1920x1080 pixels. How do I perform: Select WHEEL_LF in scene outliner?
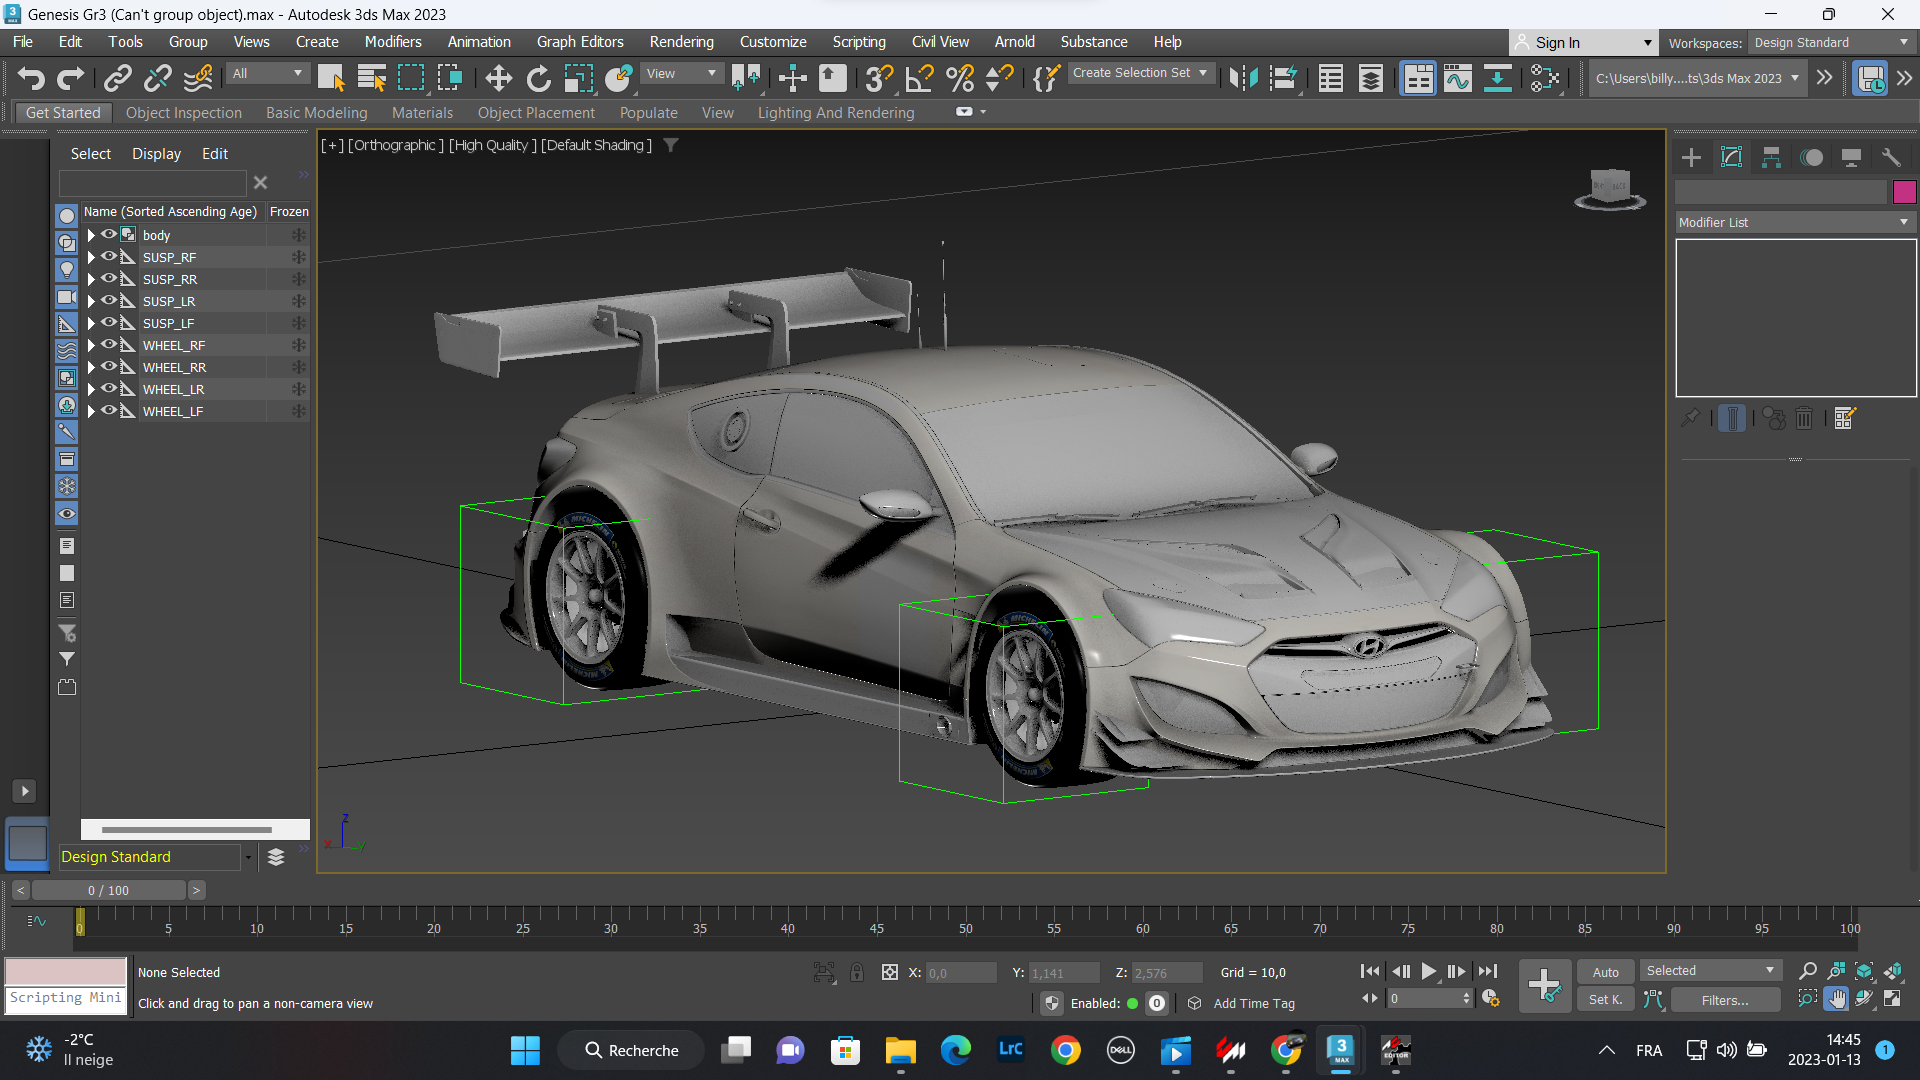click(171, 410)
